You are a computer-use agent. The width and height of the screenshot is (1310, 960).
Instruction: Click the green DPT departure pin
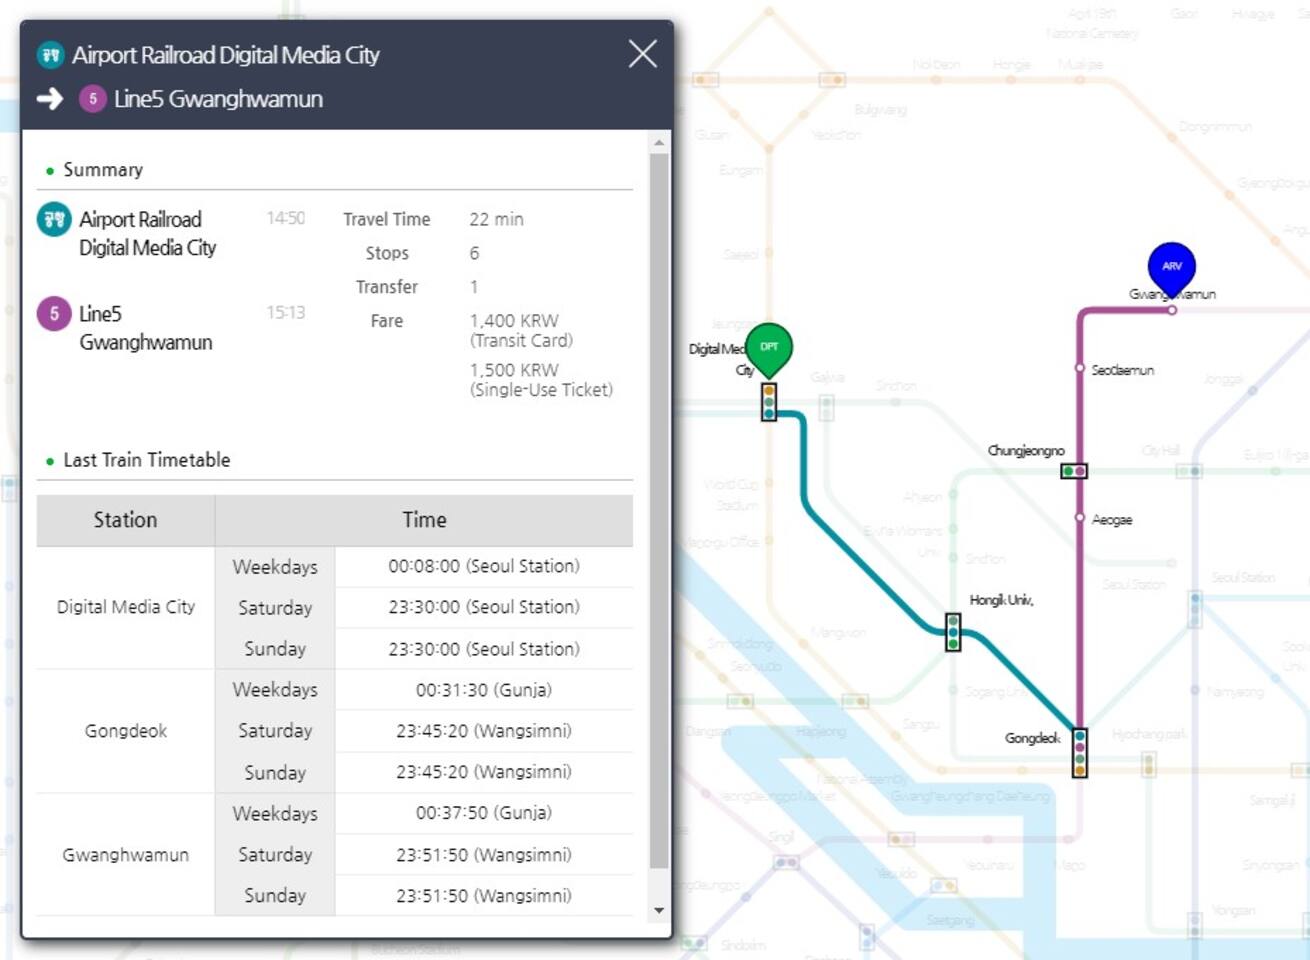769,348
